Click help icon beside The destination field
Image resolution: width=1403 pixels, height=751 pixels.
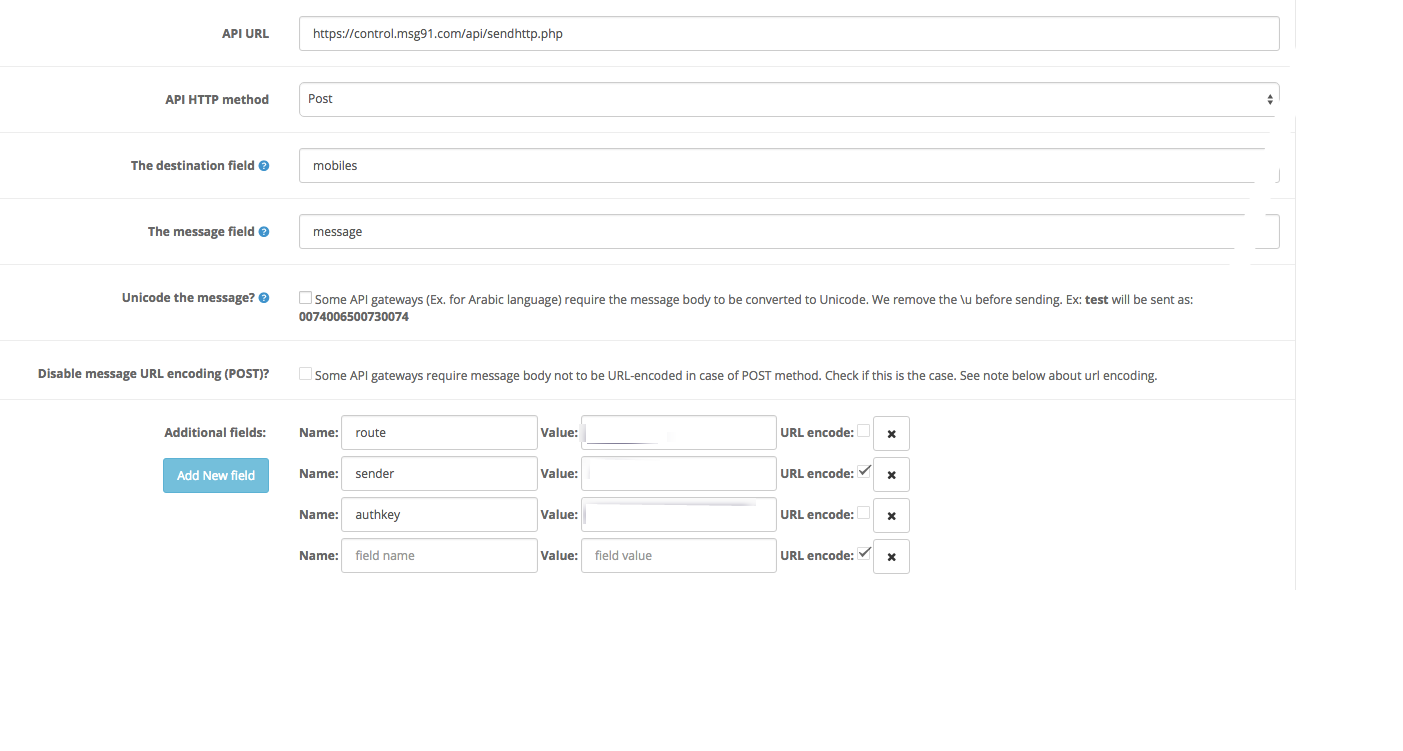264,166
